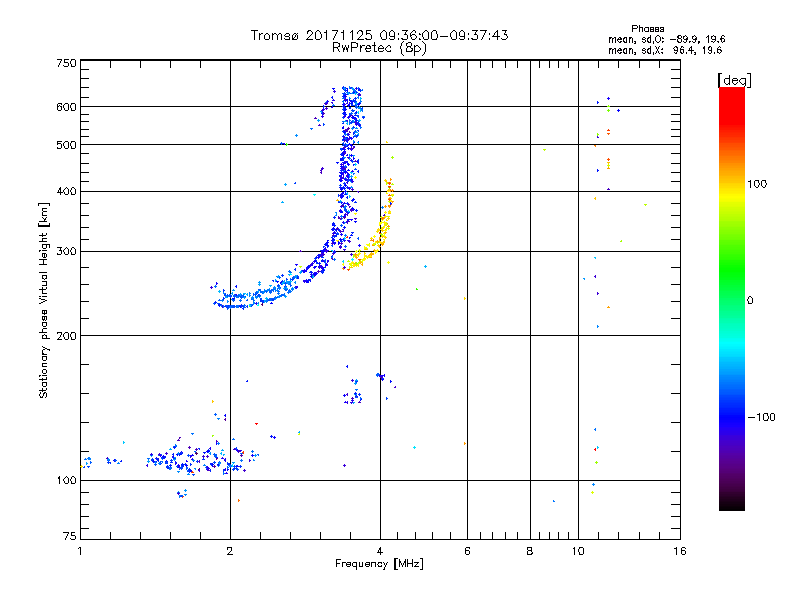Click the 'Stationary phase Virtual Height [km]' axis label
800x600 pixels.
click(44, 301)
